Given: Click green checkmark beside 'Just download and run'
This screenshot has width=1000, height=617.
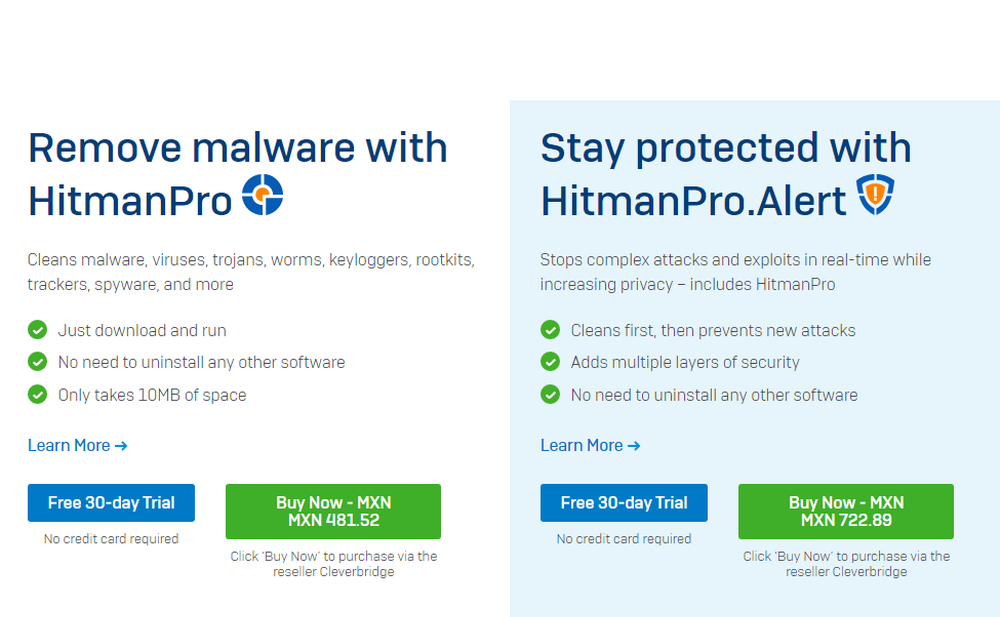Looking at the screenshot, I should tap(38, 330).
